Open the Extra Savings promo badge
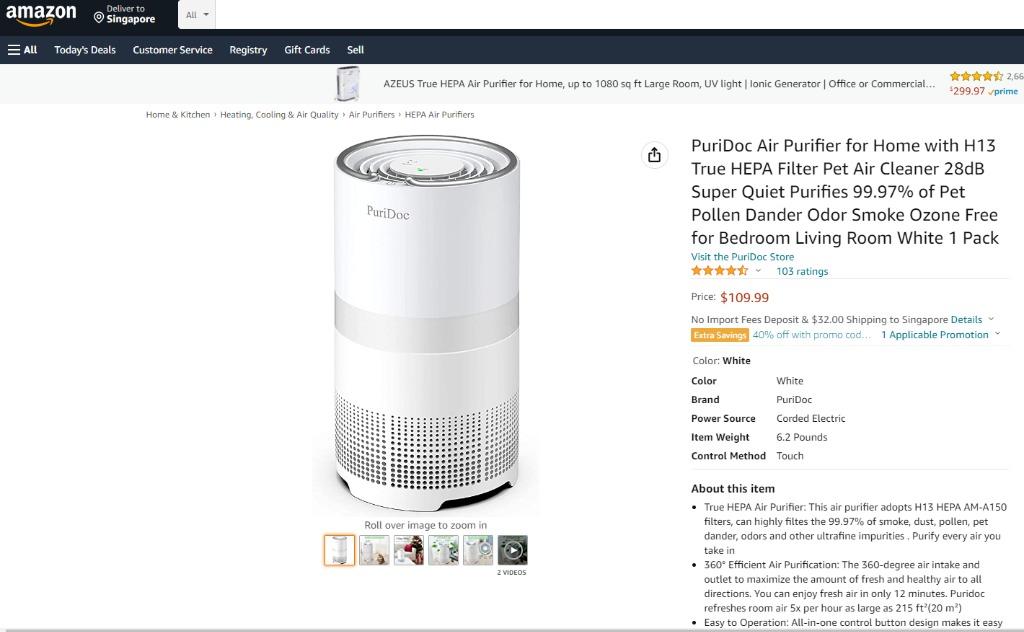This screenshot has width=1024, height=632. coord(720,335)
